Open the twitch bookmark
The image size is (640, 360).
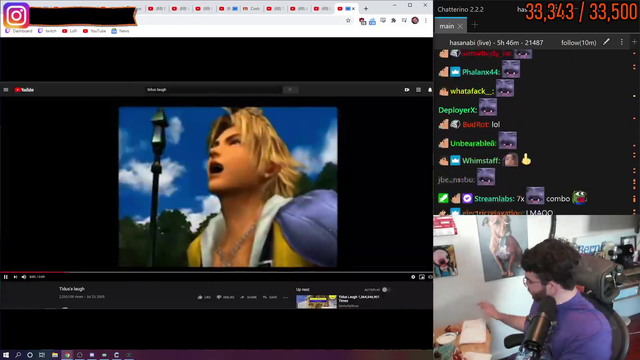(47, 31)
